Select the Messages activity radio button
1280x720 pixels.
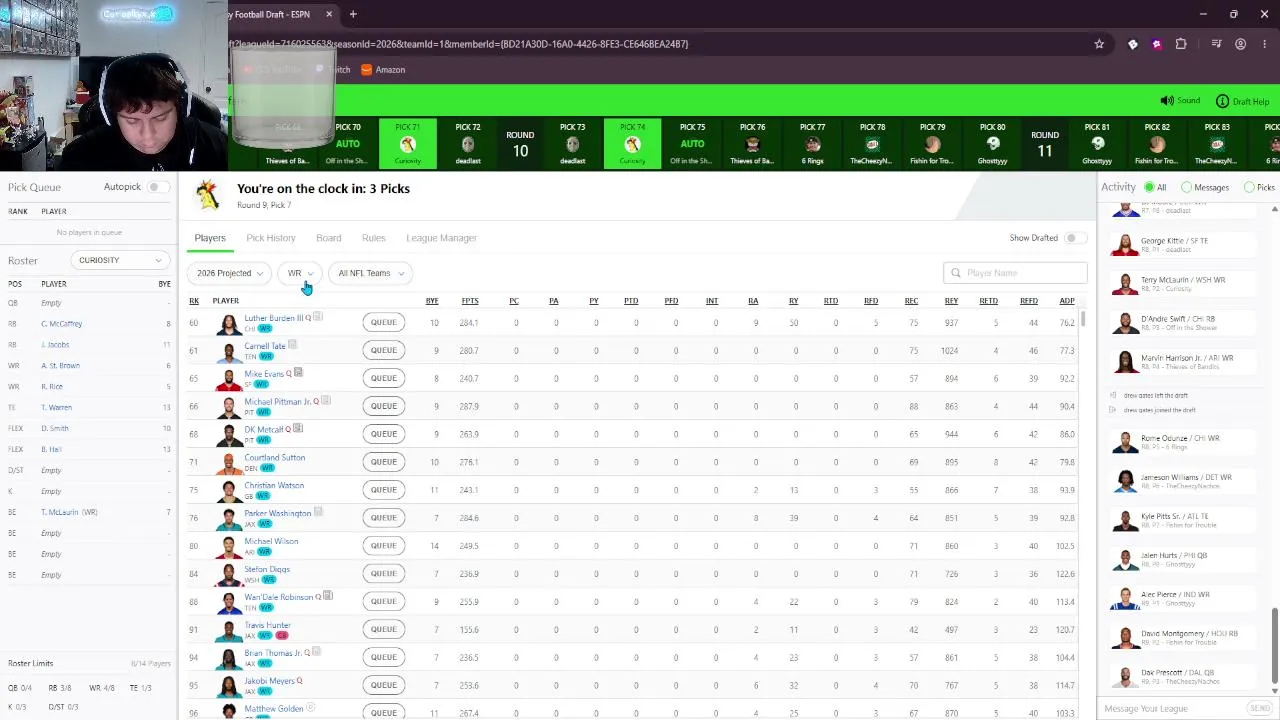click(x=1186, y=188)
